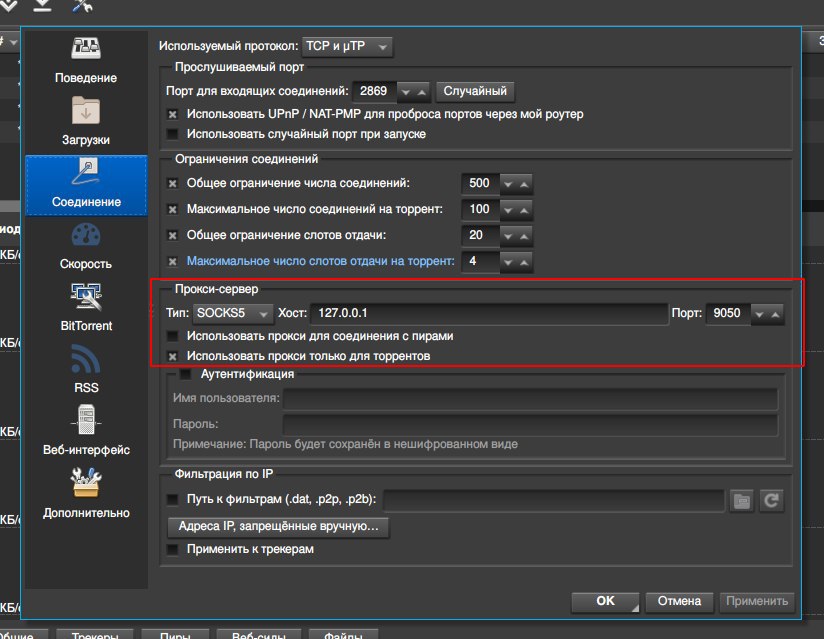This screenshot has width=824, height=639.
Task: Switch to Трекеры tab in main window
Action: tap(95, 634)
